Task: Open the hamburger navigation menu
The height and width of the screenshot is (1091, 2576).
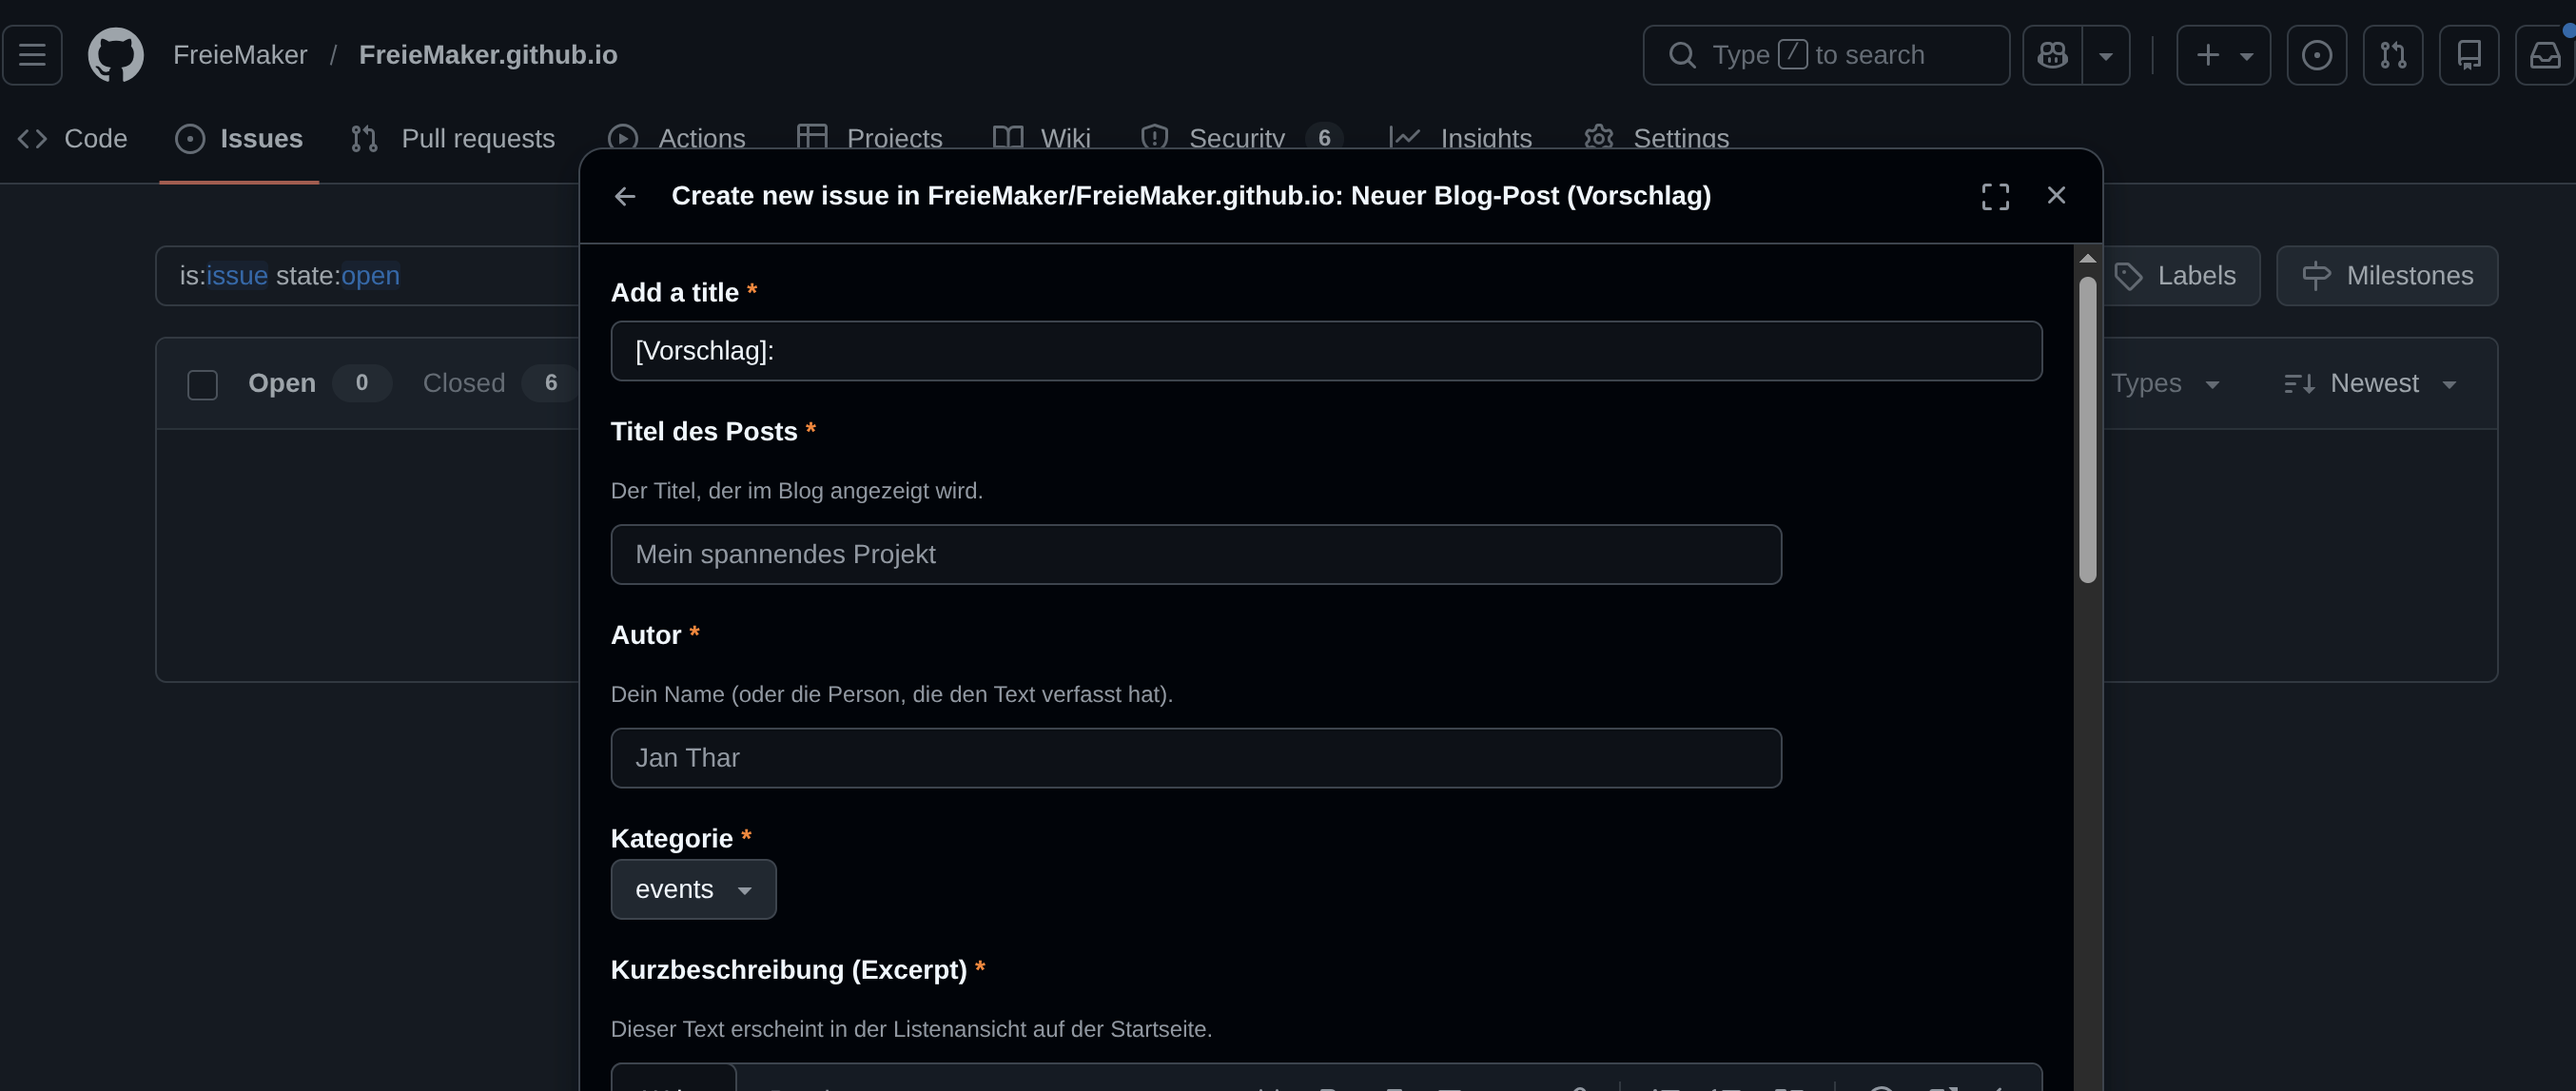Action: [x=32, y=55]
